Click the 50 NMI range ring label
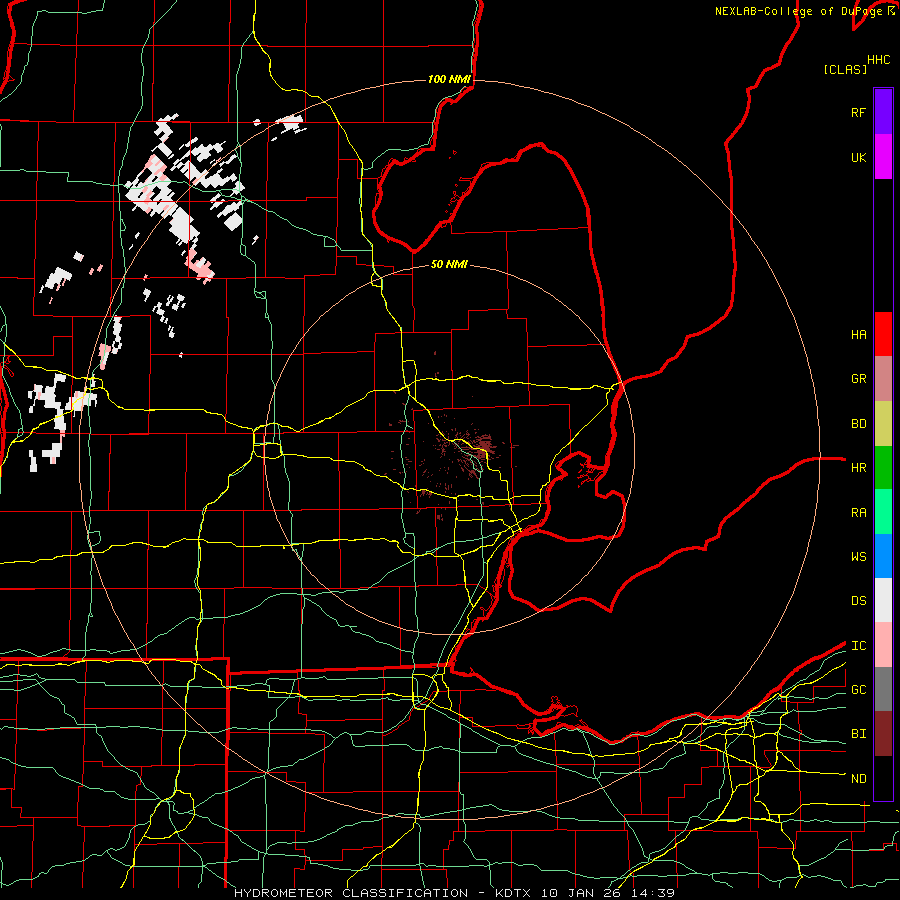 [449, 264]
